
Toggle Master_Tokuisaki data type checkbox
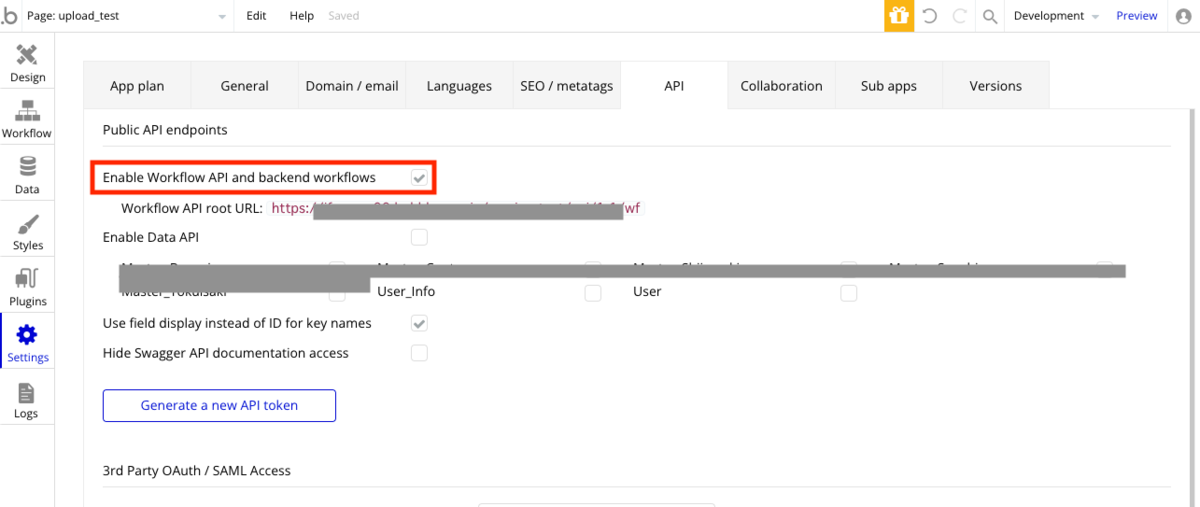337,293
